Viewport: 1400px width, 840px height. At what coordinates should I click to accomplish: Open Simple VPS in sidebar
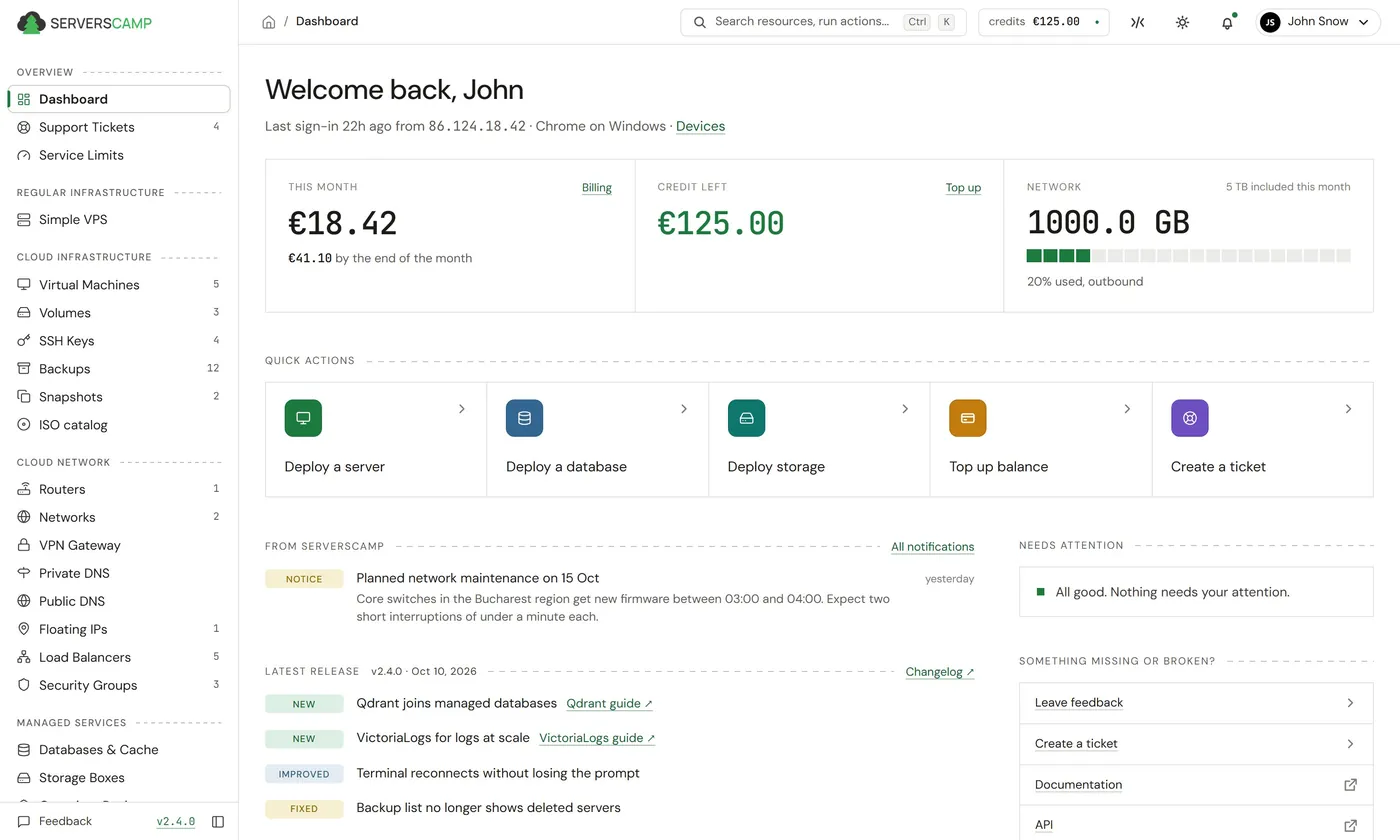(119, 220)
